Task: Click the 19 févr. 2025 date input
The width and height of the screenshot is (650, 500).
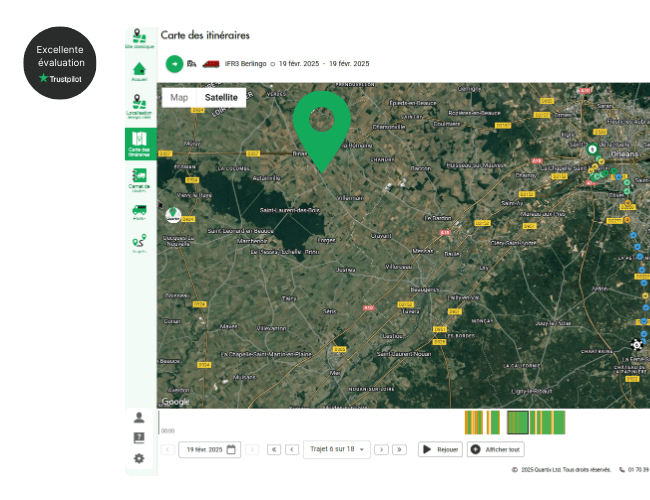Action: click(209, 449)
